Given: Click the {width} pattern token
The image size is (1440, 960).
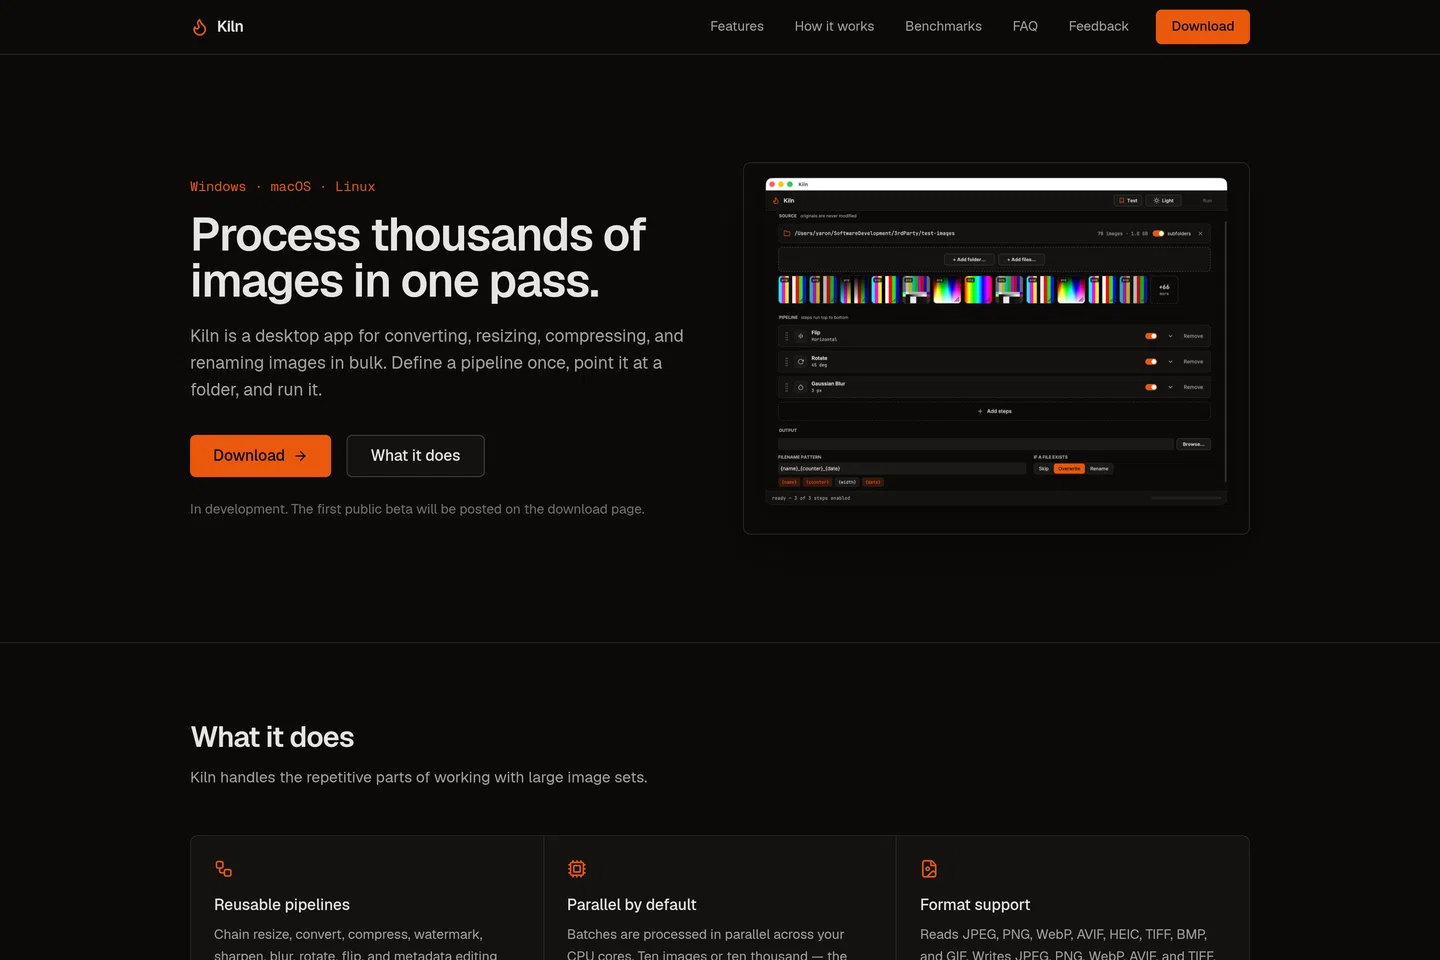Looking at the screenshot, I should click(x=847, y=482).
